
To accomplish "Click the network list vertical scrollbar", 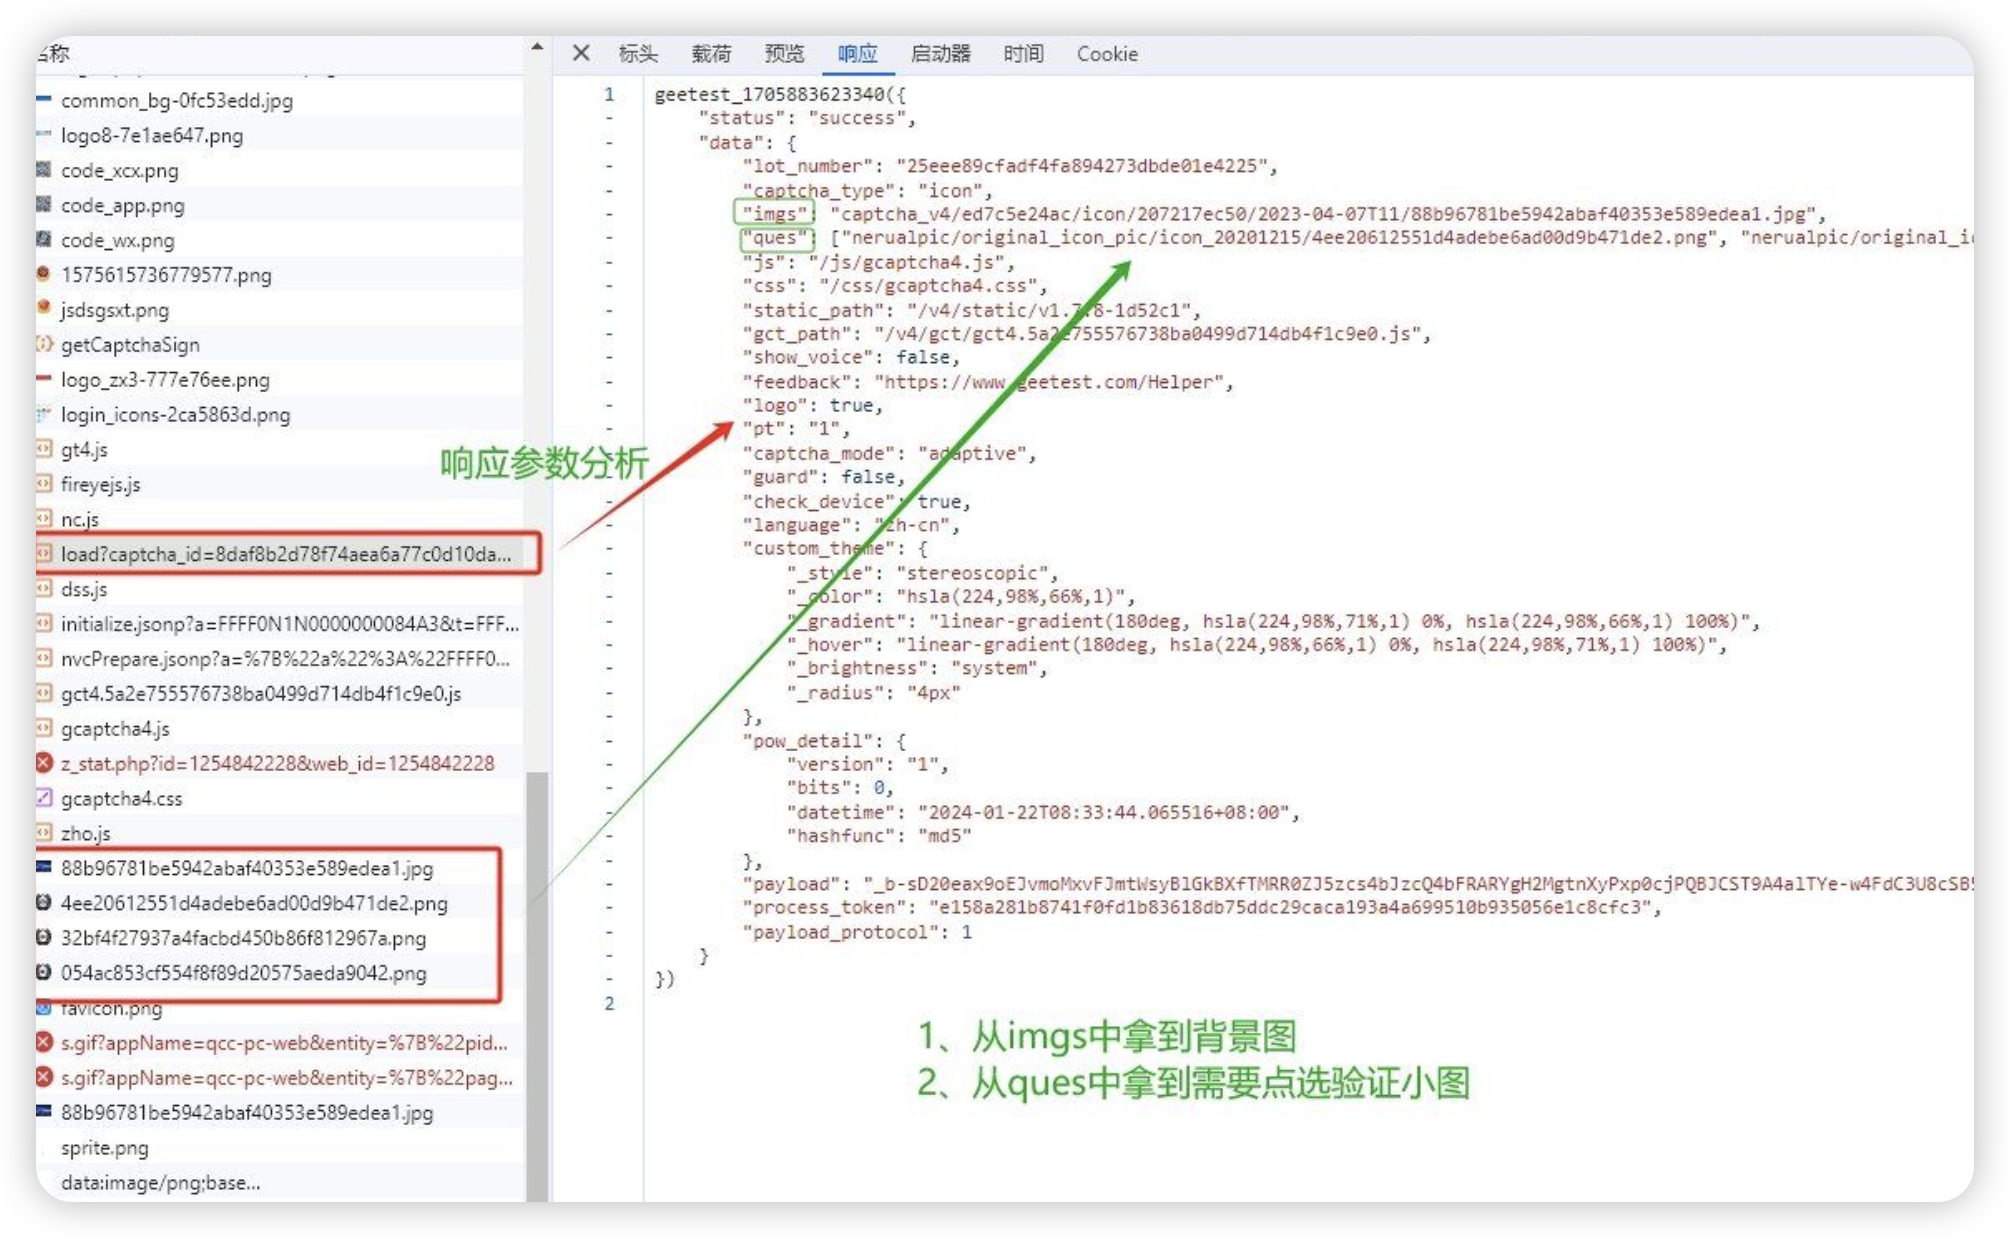I will pyautogui.click(x=537, y=985).
